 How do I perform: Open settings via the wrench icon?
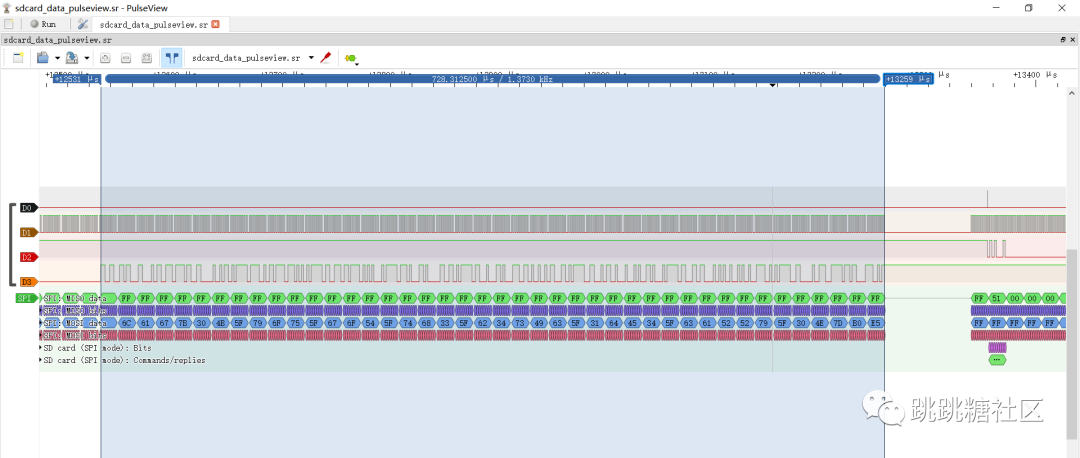coord(83,24)
